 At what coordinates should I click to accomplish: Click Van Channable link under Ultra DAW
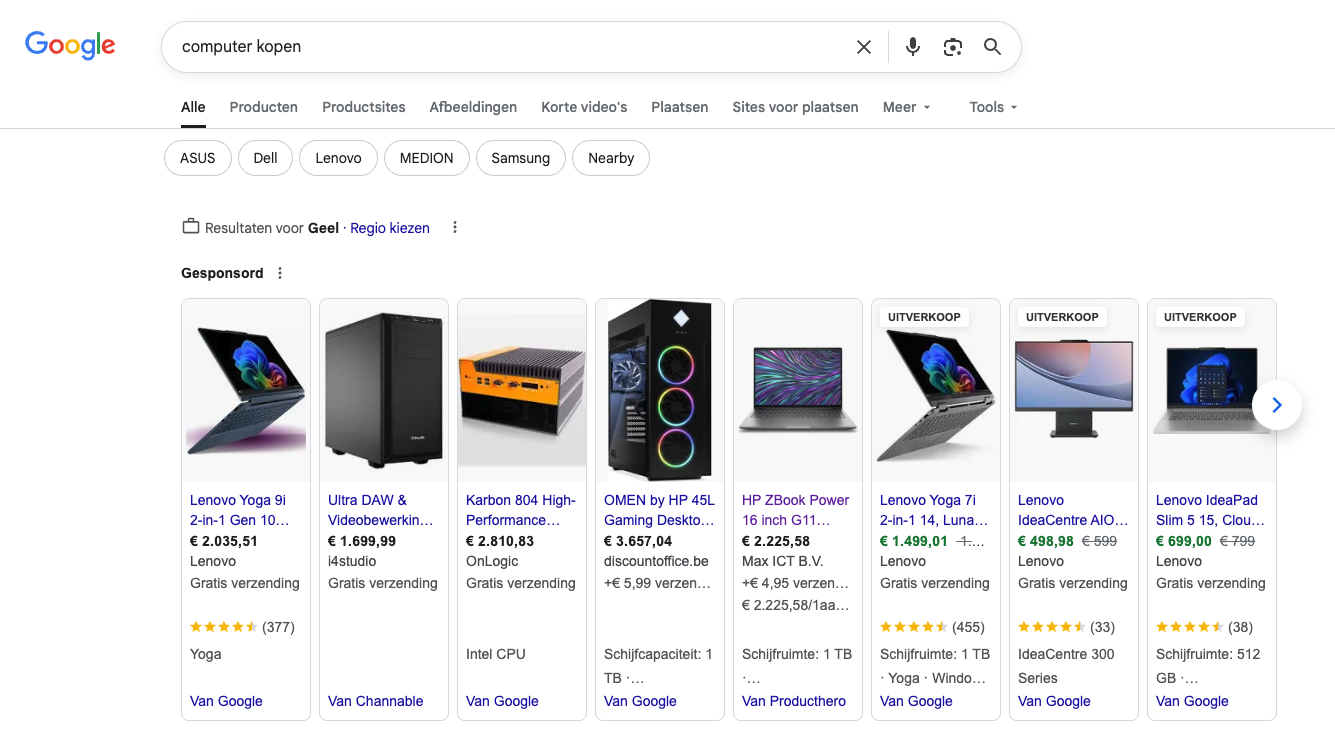point(376,701)
